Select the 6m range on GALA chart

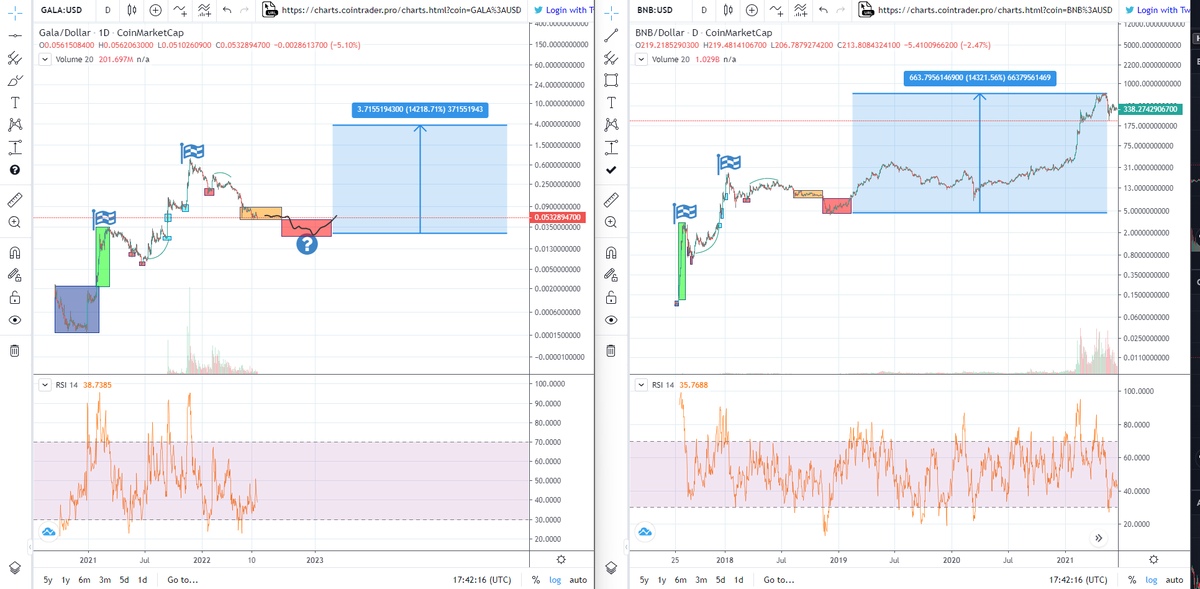click(85, 580)
